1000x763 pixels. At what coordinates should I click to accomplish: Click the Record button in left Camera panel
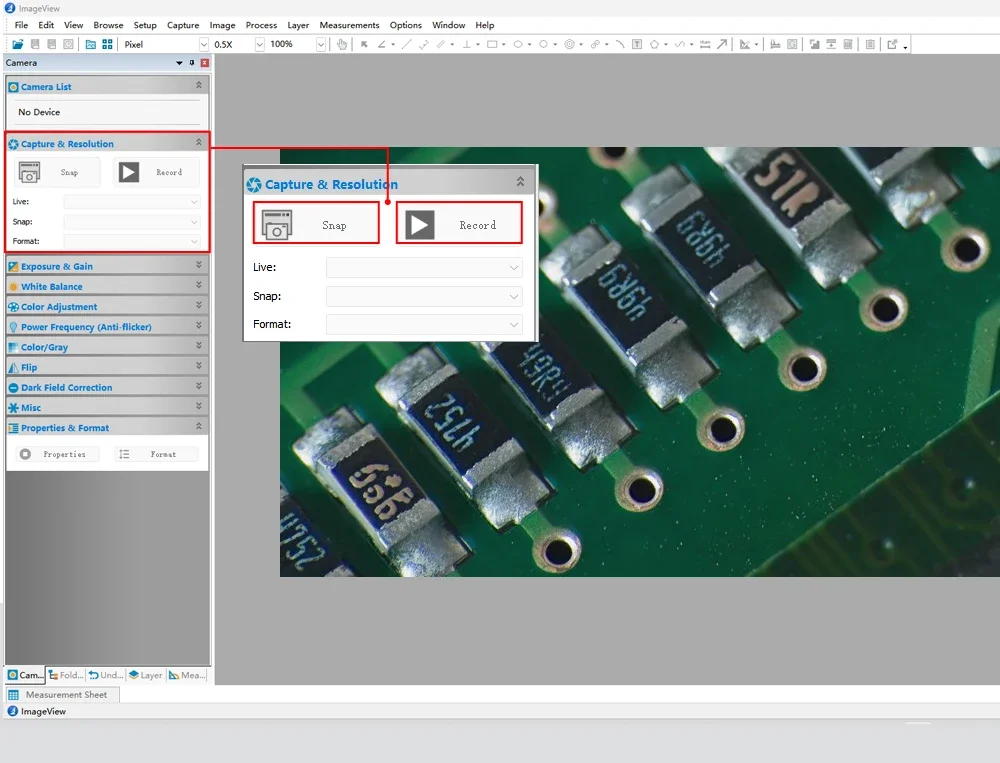tap(157, 172)
